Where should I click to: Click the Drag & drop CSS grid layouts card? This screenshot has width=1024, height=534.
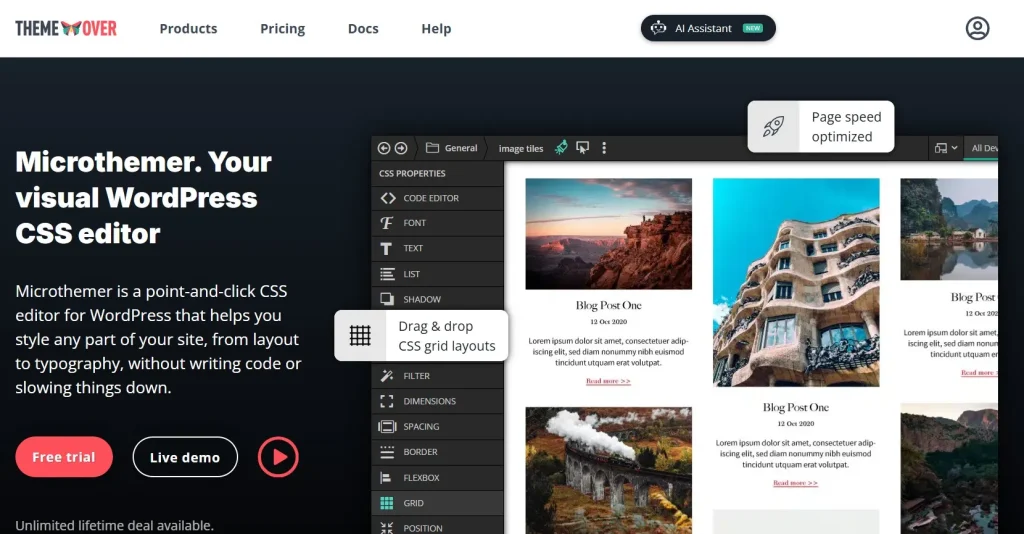click(421, 336)
